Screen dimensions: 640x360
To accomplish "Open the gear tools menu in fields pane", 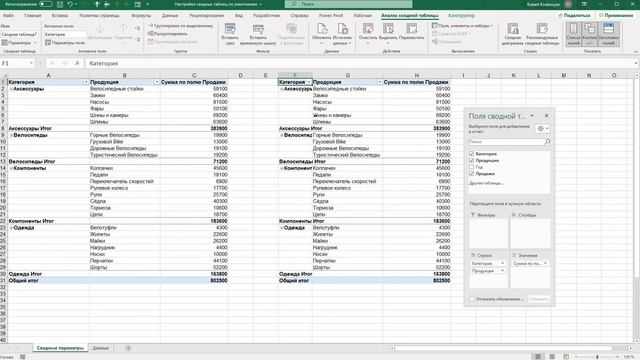I will [x=542, y=129].
